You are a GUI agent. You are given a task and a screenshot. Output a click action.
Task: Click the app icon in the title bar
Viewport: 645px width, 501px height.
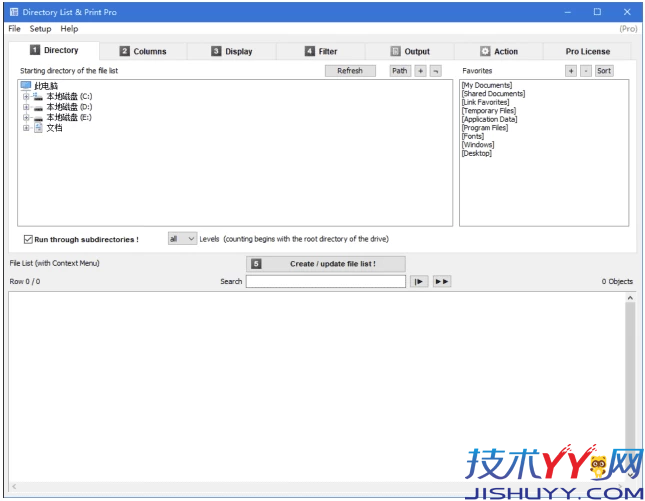(x=14, y=12)
